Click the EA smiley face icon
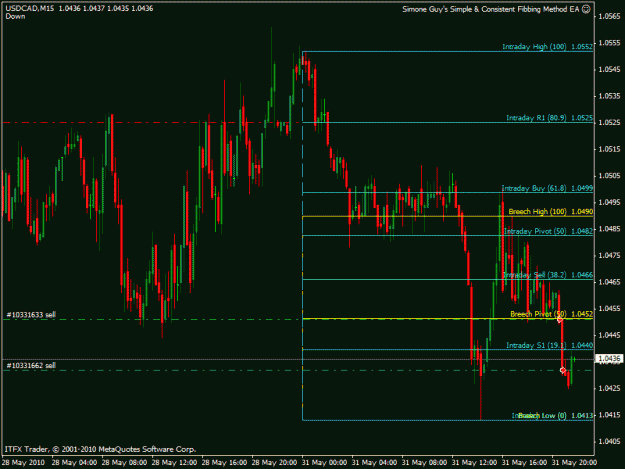625x469 pixels. pos(586,9)
